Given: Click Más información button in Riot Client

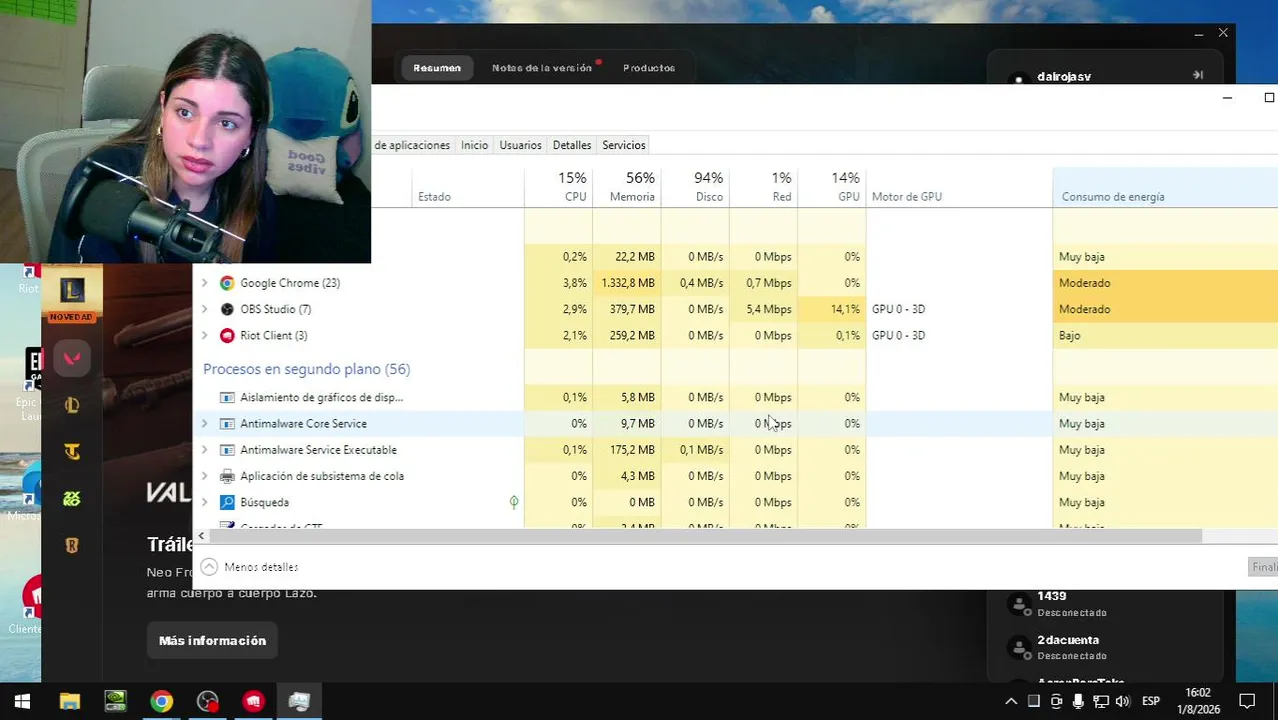Looking at the screenshot, I should 212,640.
